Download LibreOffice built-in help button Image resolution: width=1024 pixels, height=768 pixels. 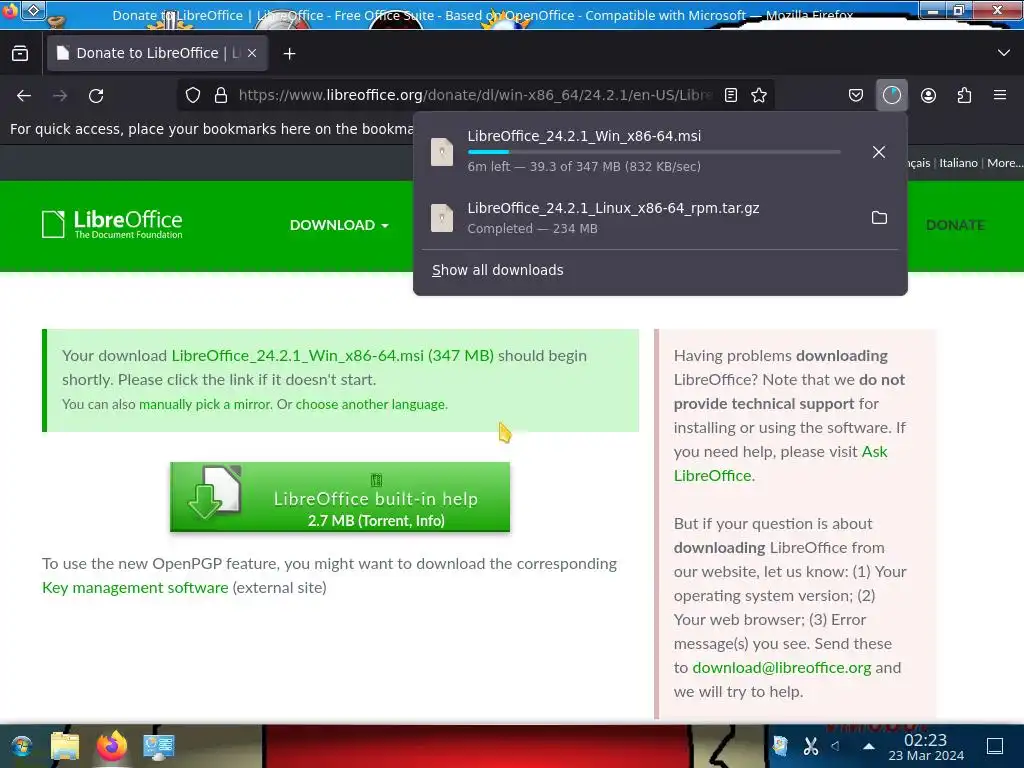(340, 497)
